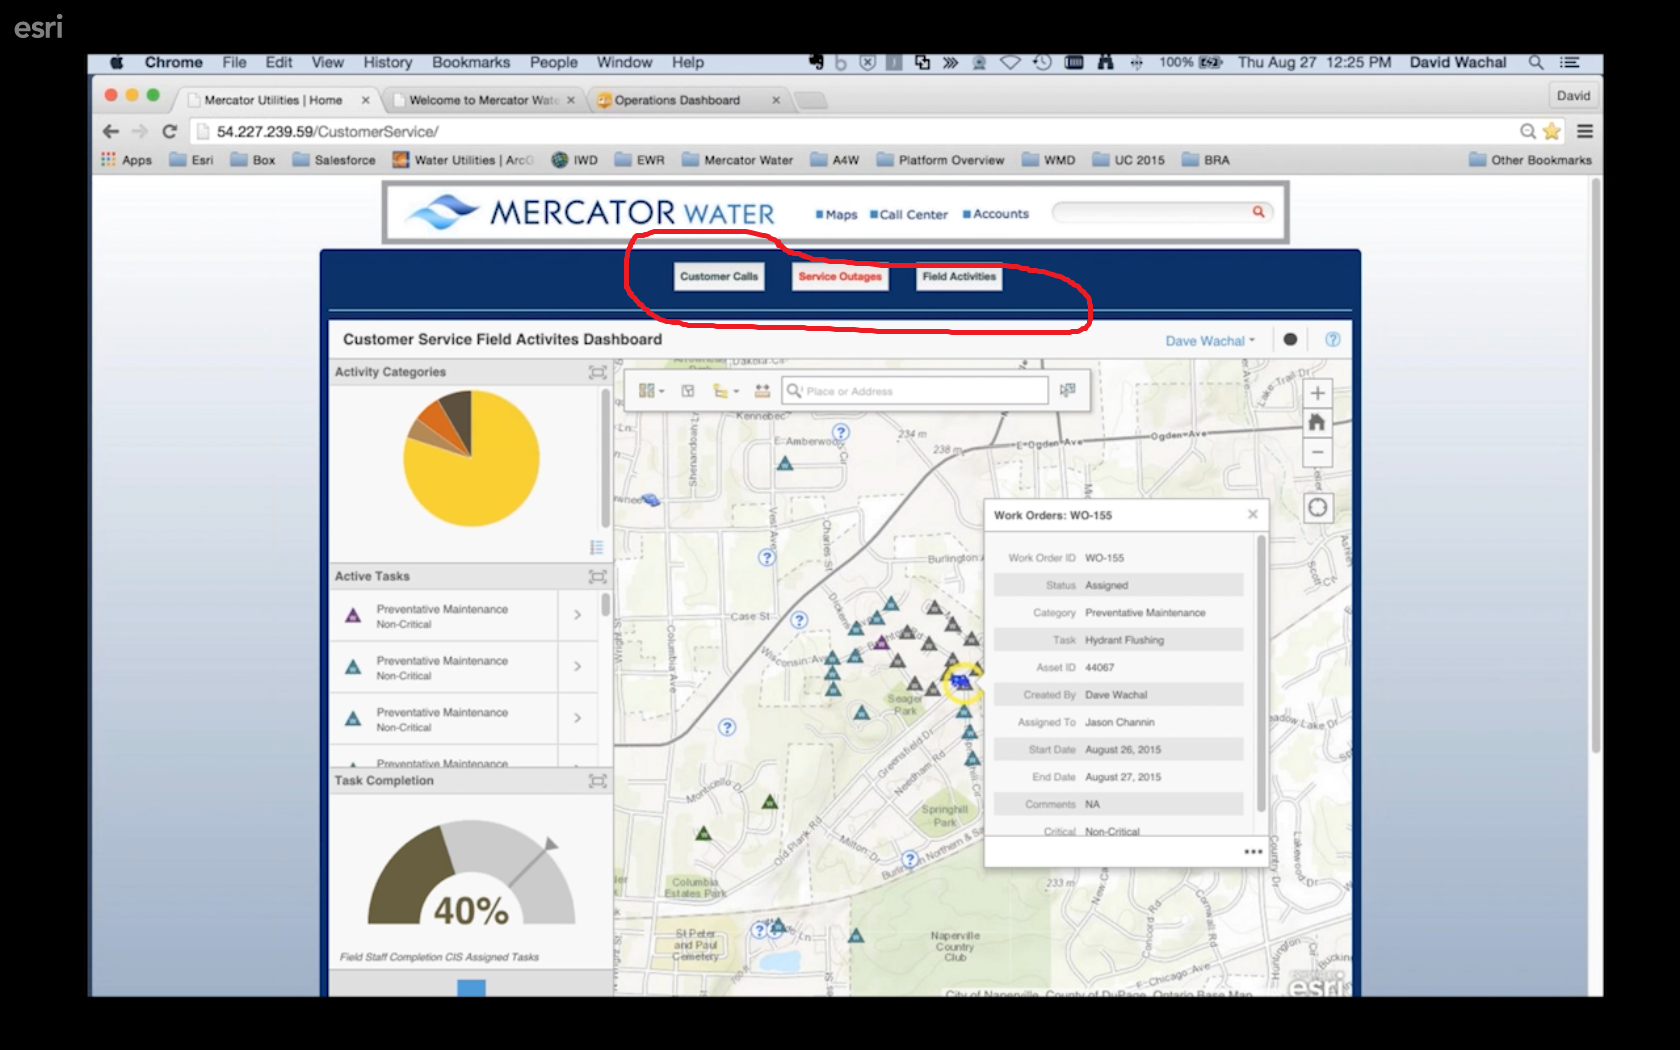This screenshot has height=1050, width=1680.
Task: Open the Call Center link
Action: point(909,214)
